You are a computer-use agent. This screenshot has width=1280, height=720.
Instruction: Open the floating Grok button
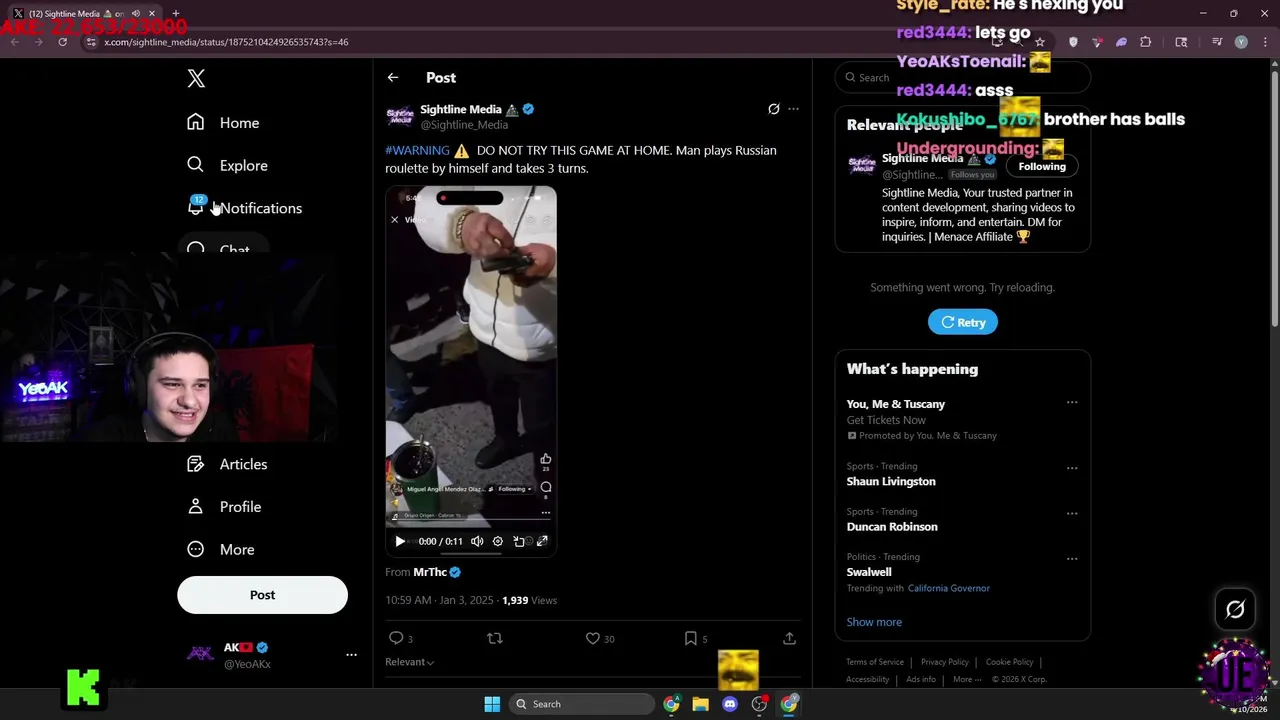[1235, 609]
